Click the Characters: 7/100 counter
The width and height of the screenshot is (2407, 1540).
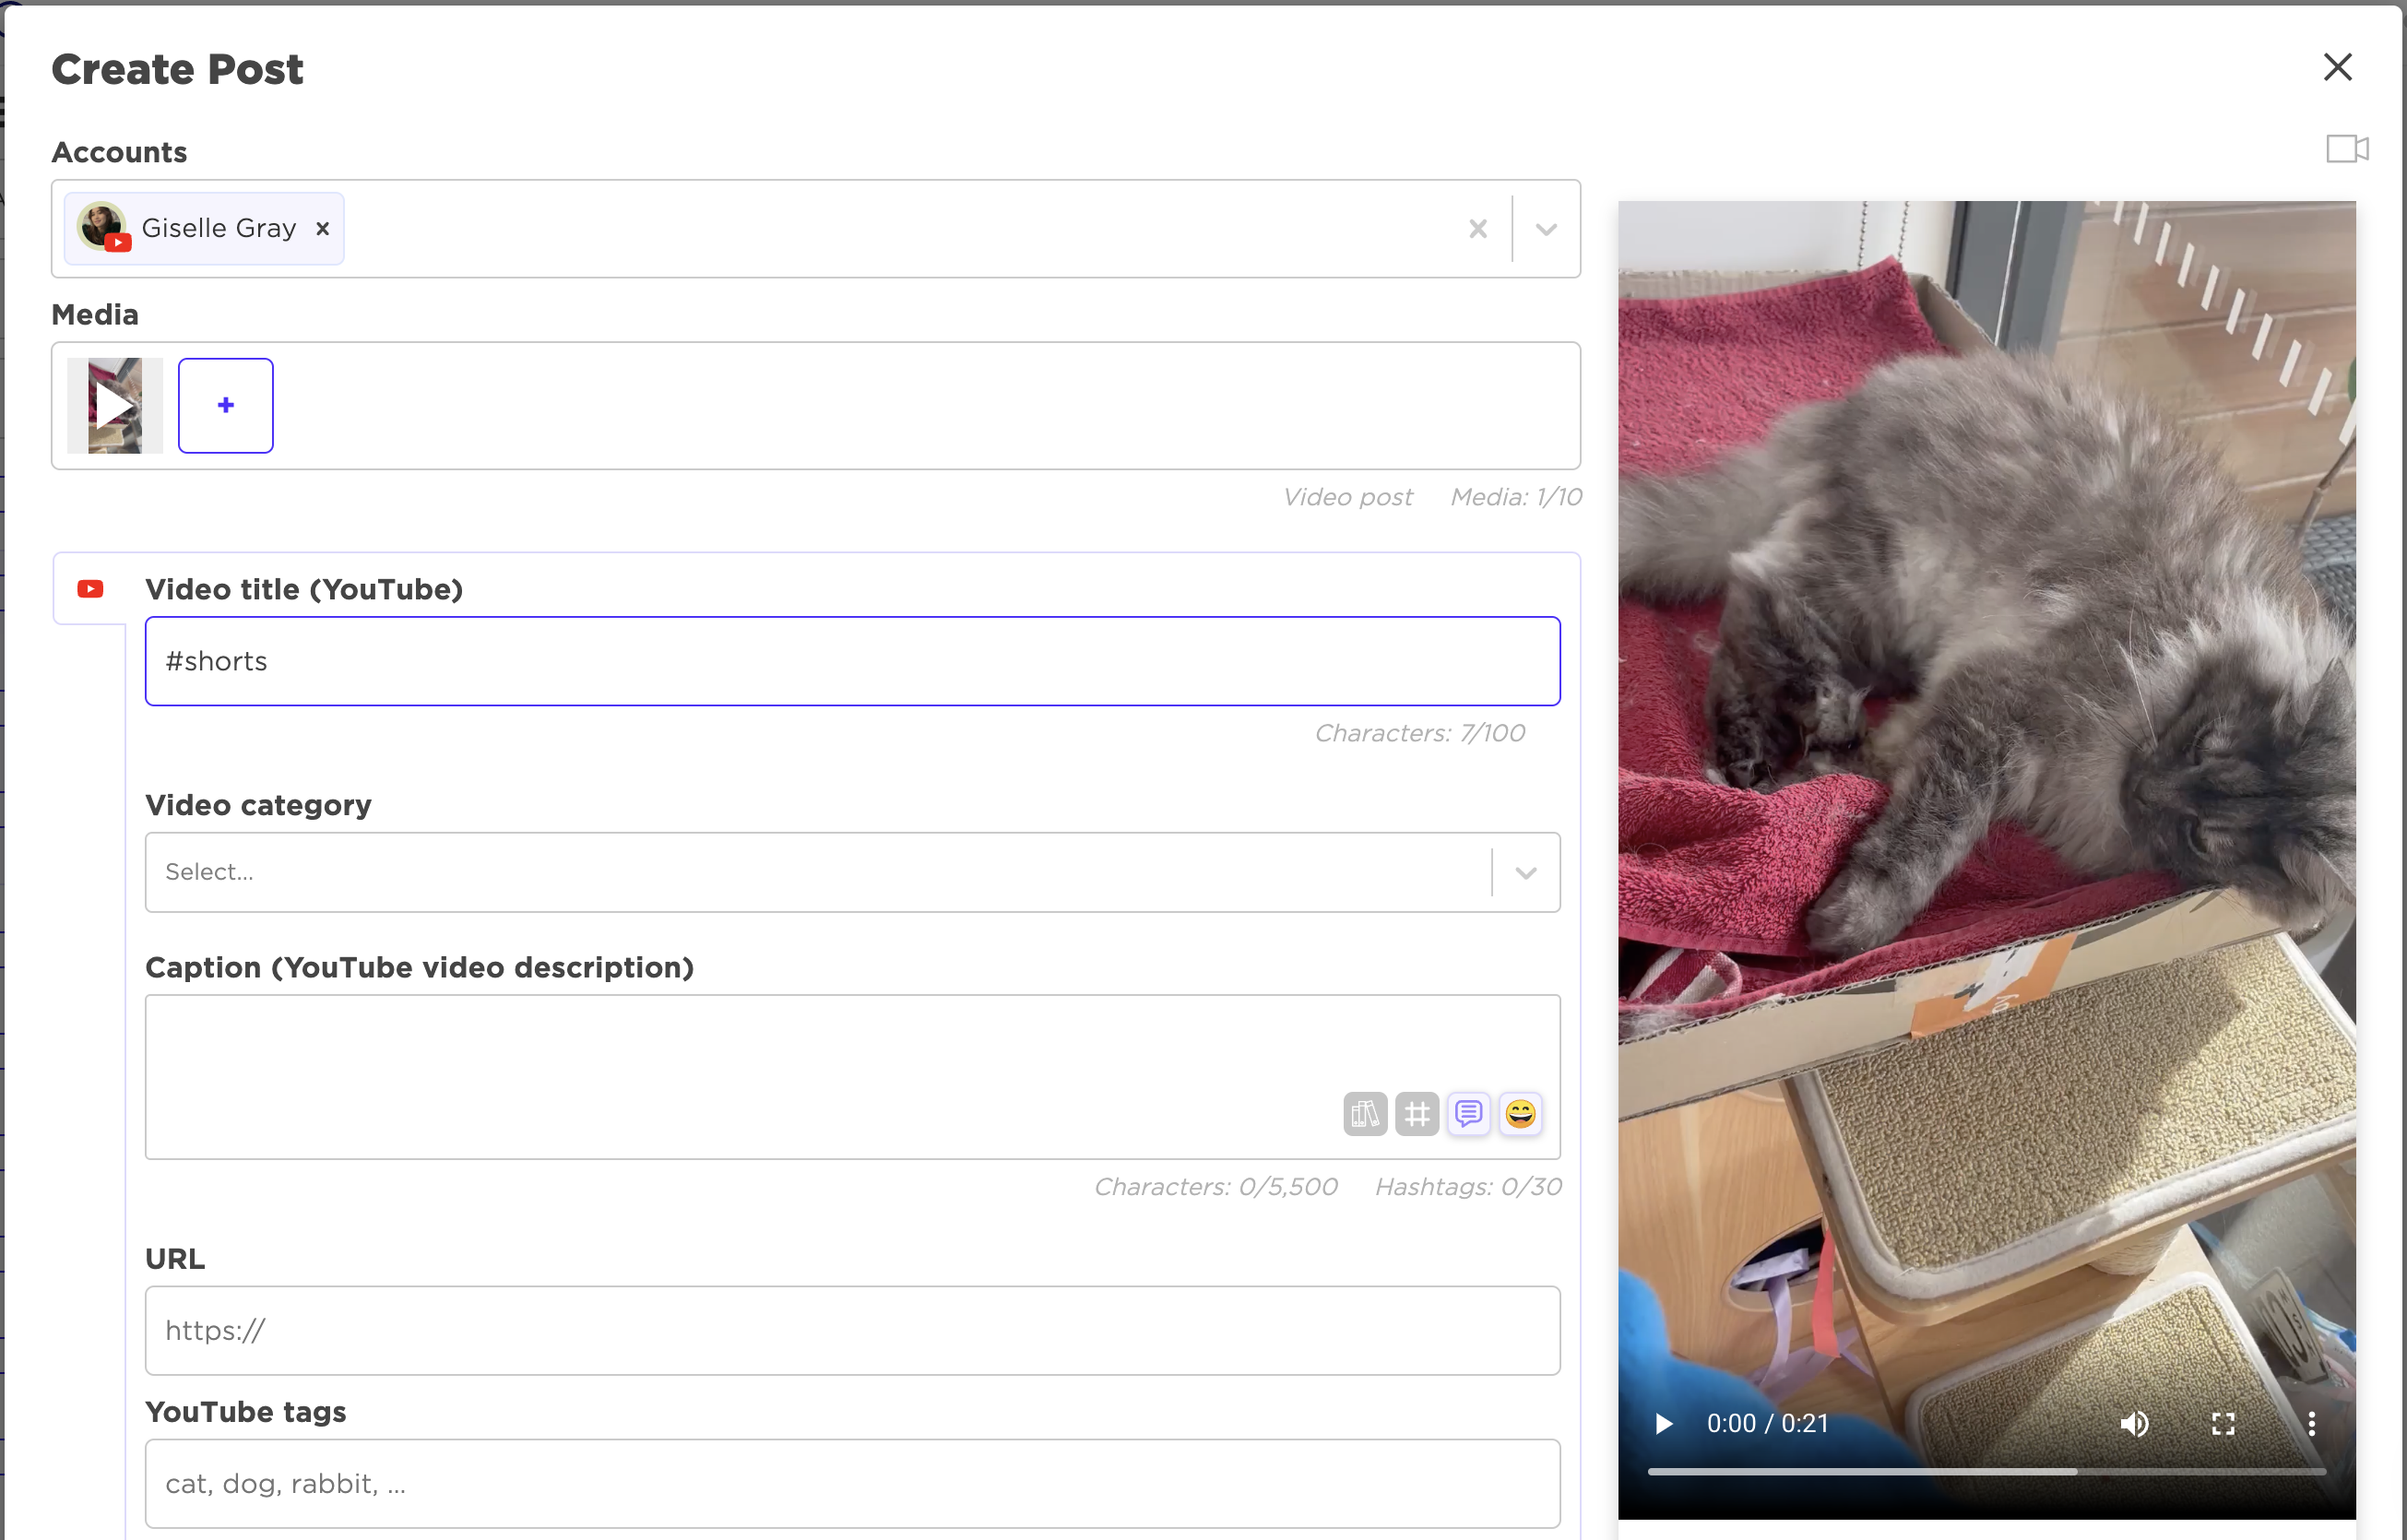tap(1419, 733)
